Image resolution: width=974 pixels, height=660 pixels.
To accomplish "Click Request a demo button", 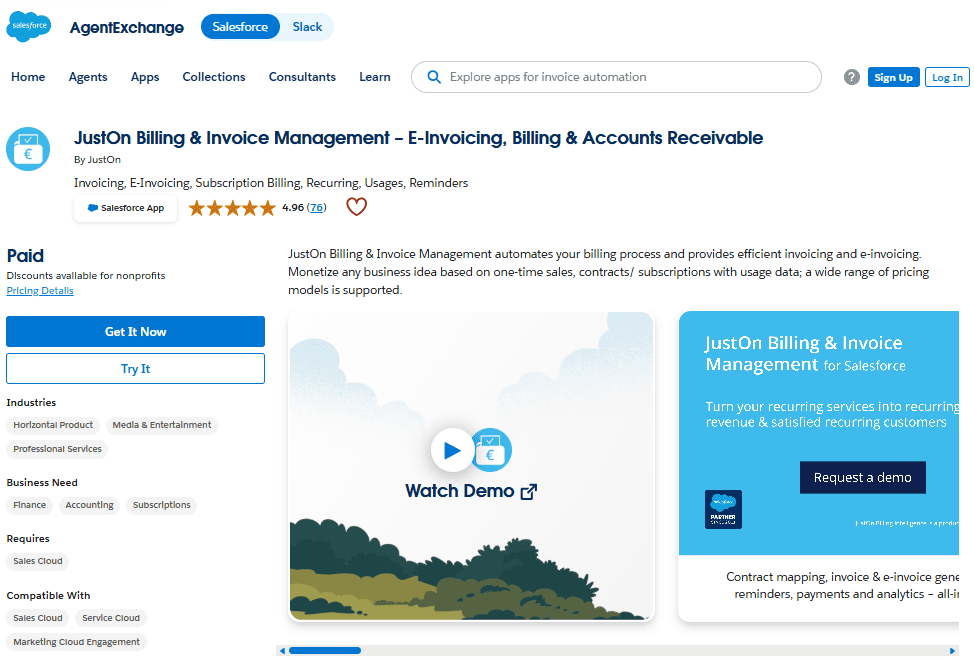I will tap(862, 477).
